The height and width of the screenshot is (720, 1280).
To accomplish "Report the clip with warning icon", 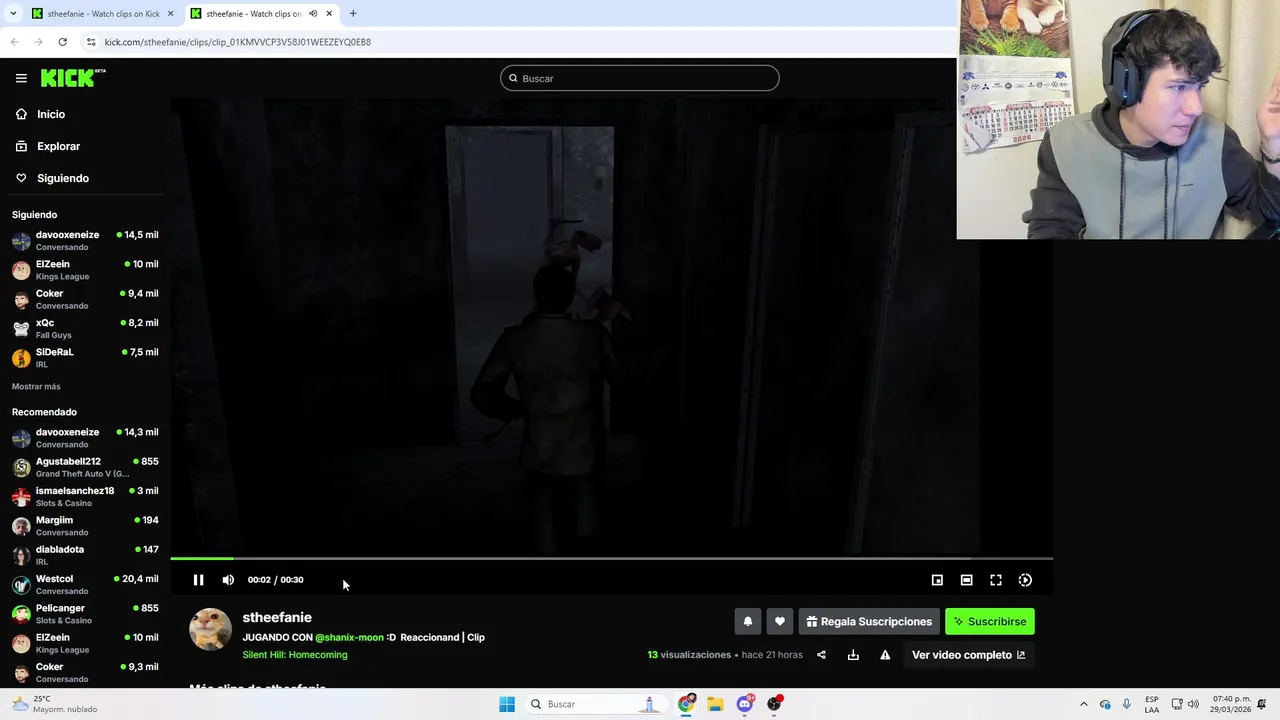I will 885,655.
